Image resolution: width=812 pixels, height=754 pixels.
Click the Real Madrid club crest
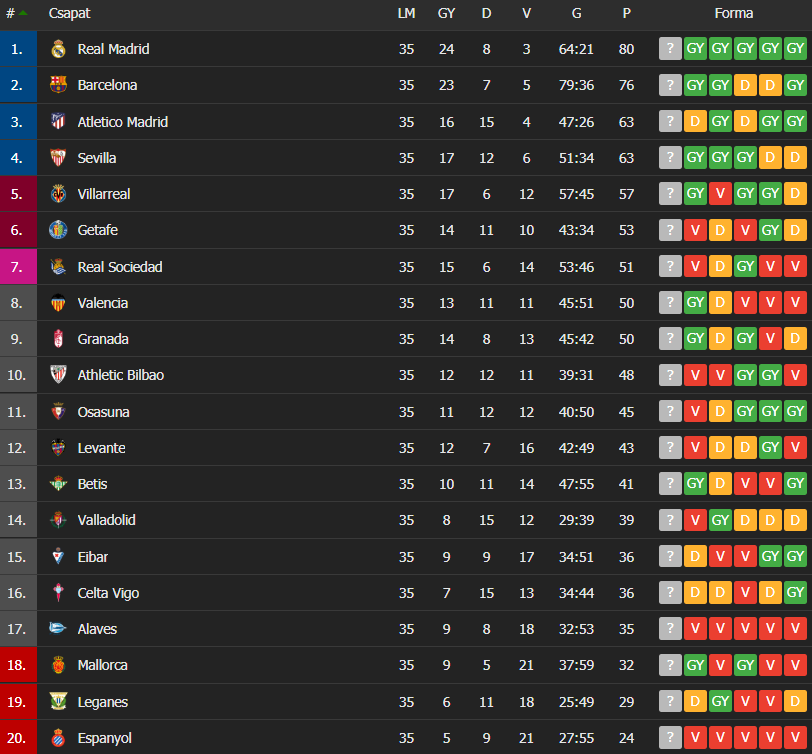[x=58, y=49]
